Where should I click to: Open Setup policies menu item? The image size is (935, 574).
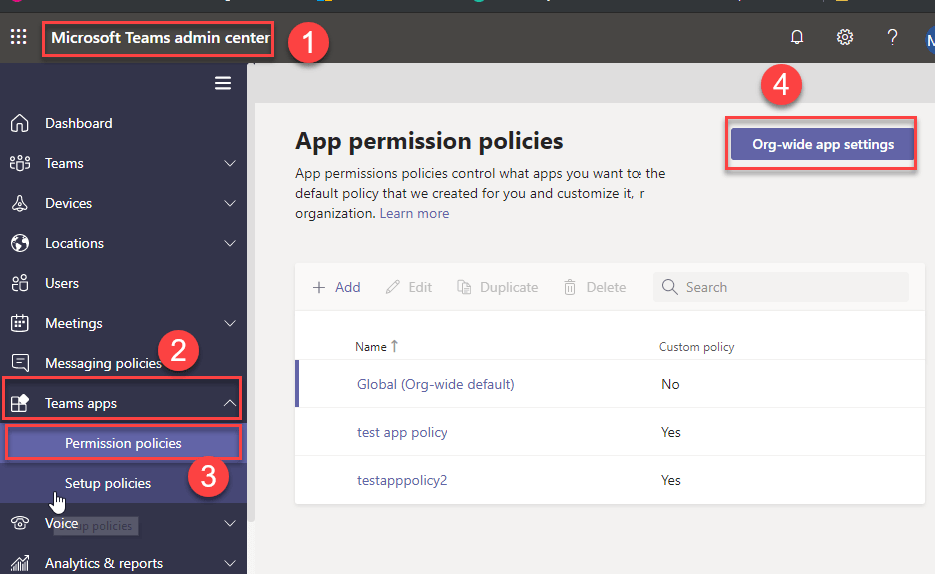(x=108, y=483)
